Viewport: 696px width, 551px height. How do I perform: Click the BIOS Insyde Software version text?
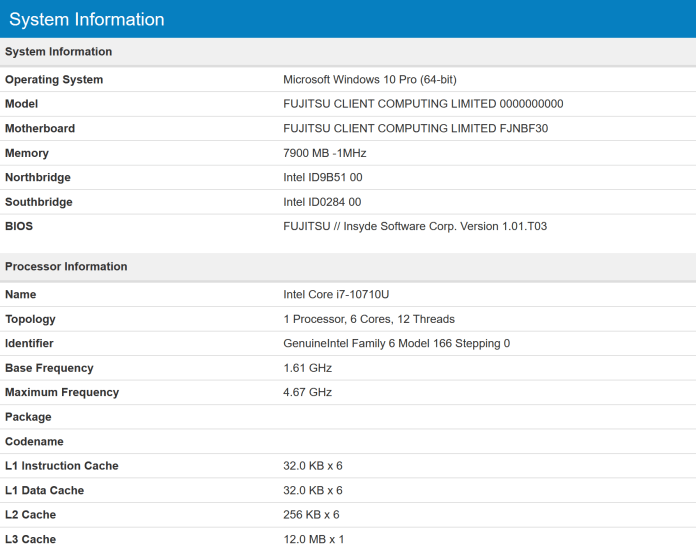coord(415,227)
